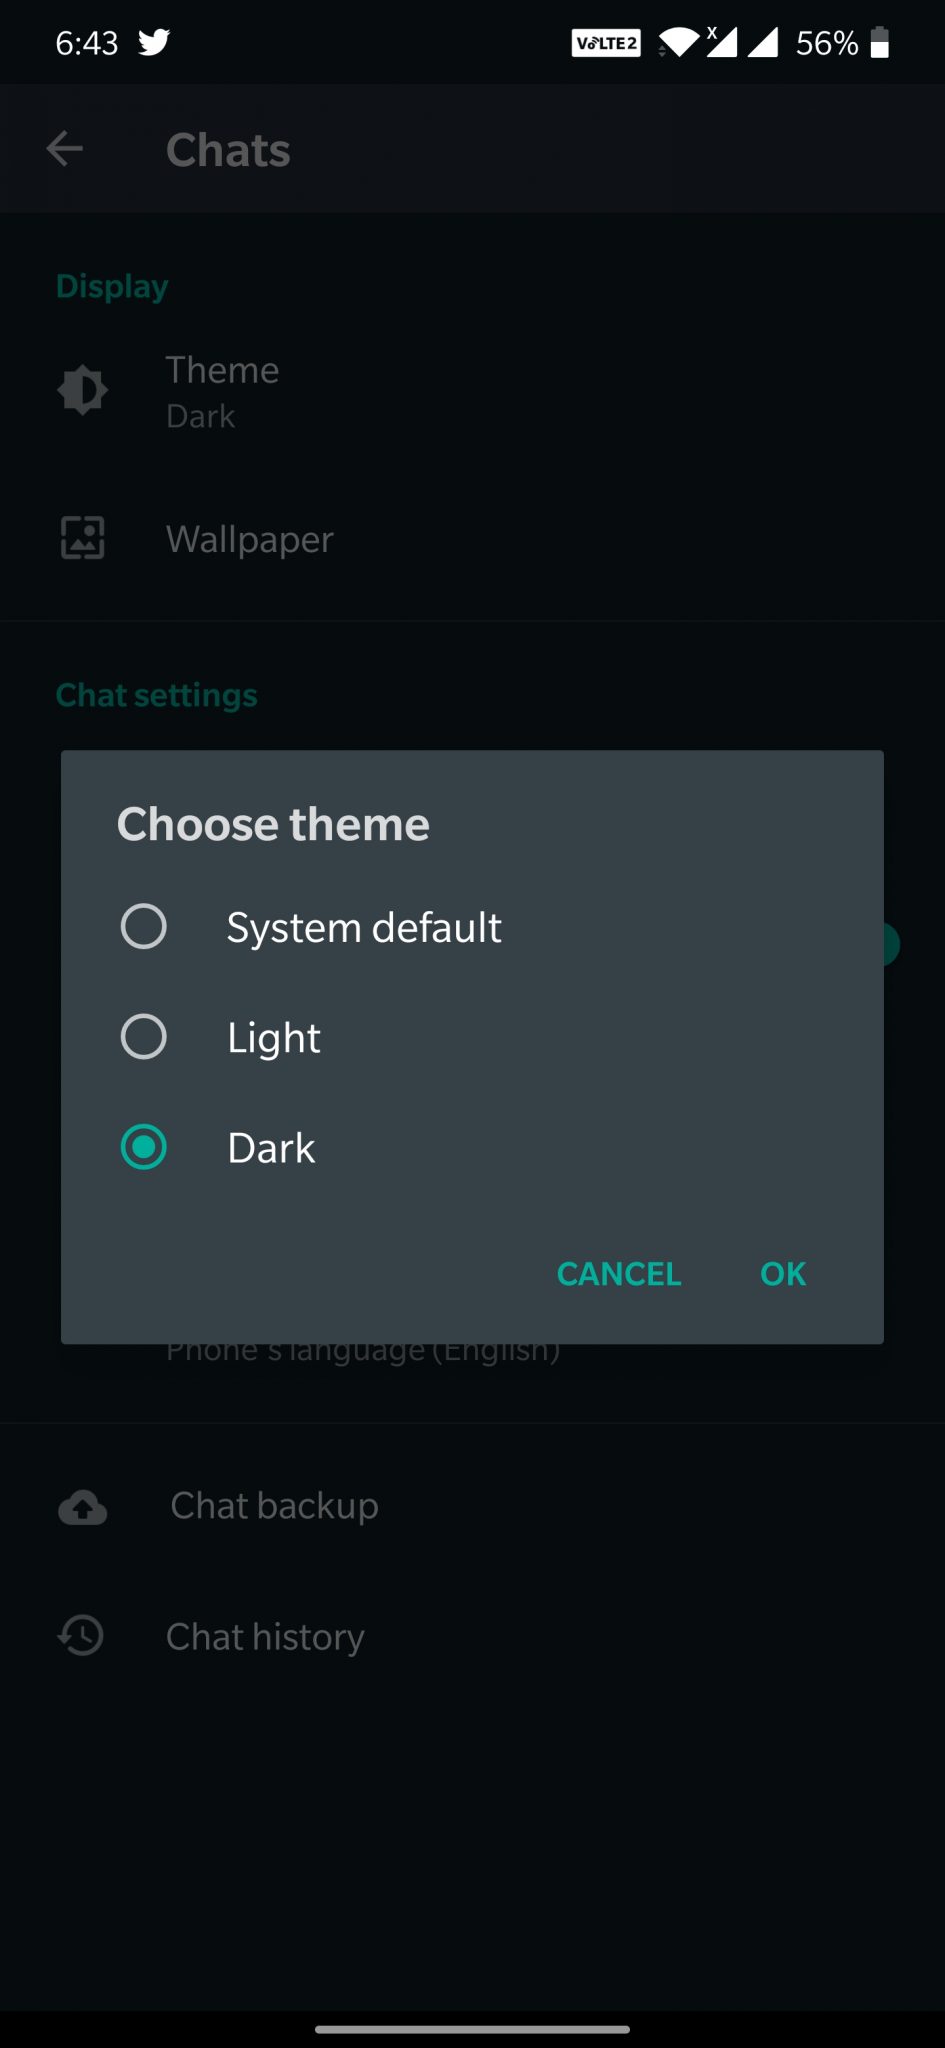Tap the Wi-Fi signal icon in status bar

(679, 42)
